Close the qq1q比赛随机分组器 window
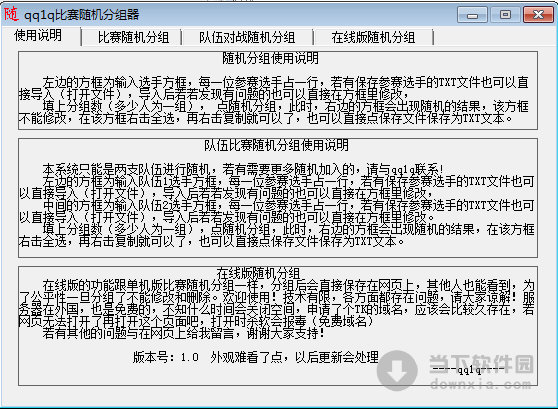 538,15
